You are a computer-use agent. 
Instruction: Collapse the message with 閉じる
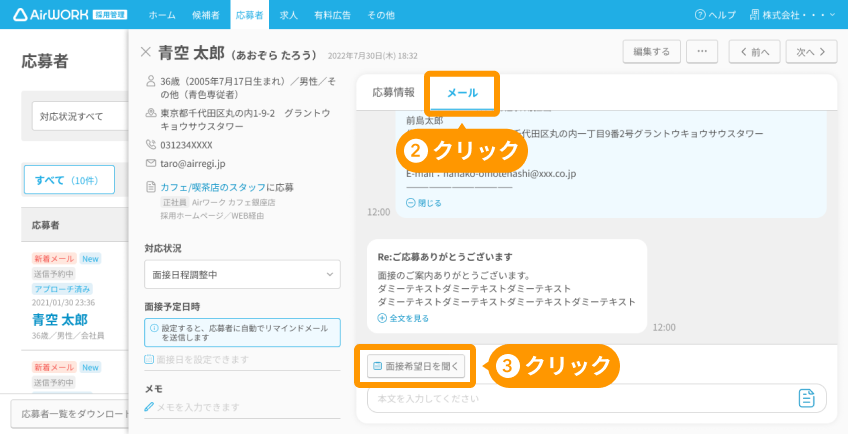423,203
